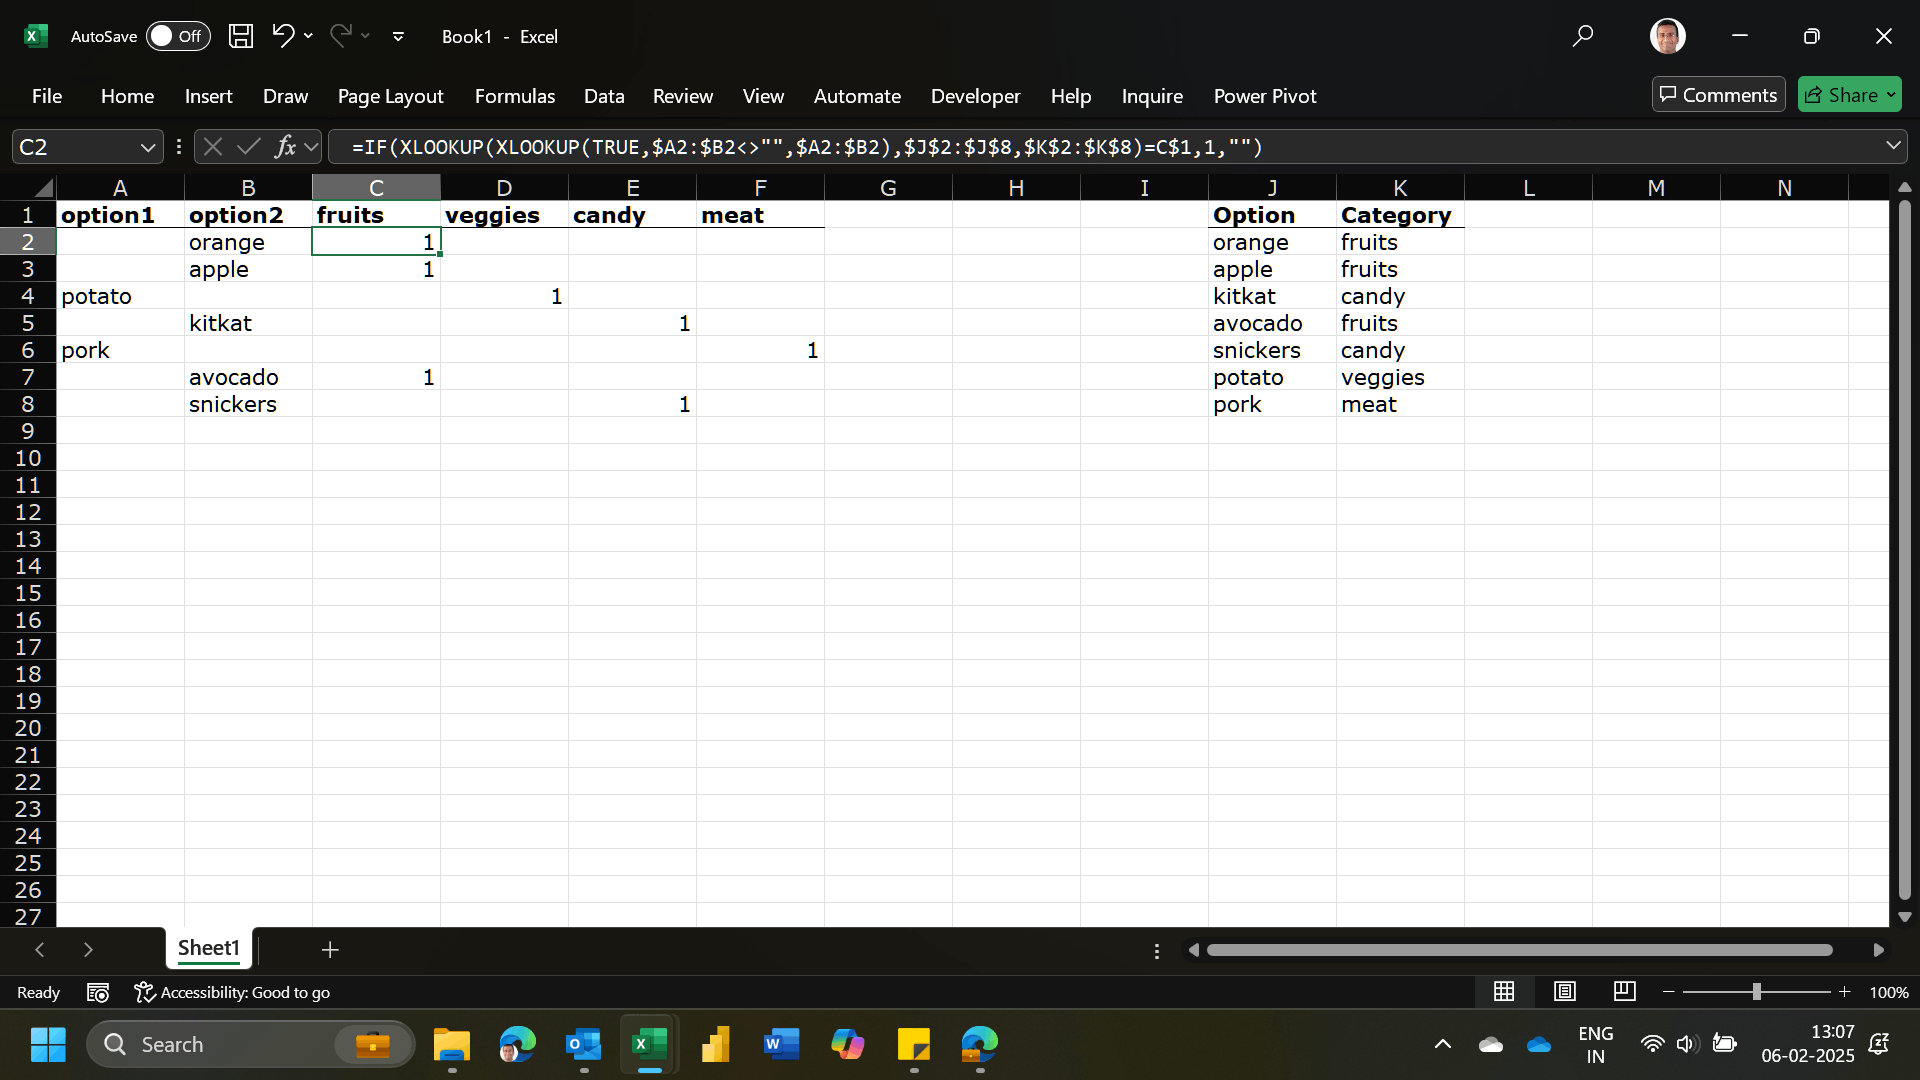Screen dimensions: 1920x1080
Task: Open the Comments pane button
Action: pos(1718,95)
